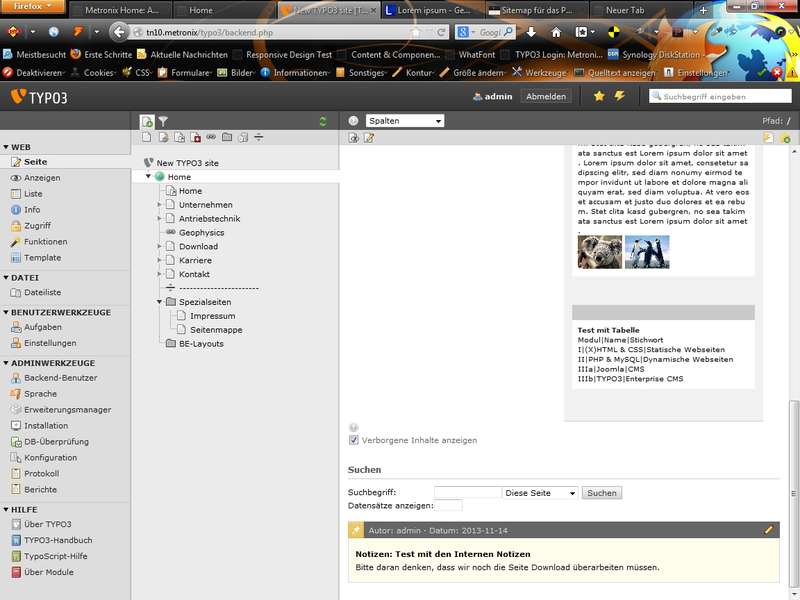Click the bookmarks star icon in top bar

[x=599, y=96]
